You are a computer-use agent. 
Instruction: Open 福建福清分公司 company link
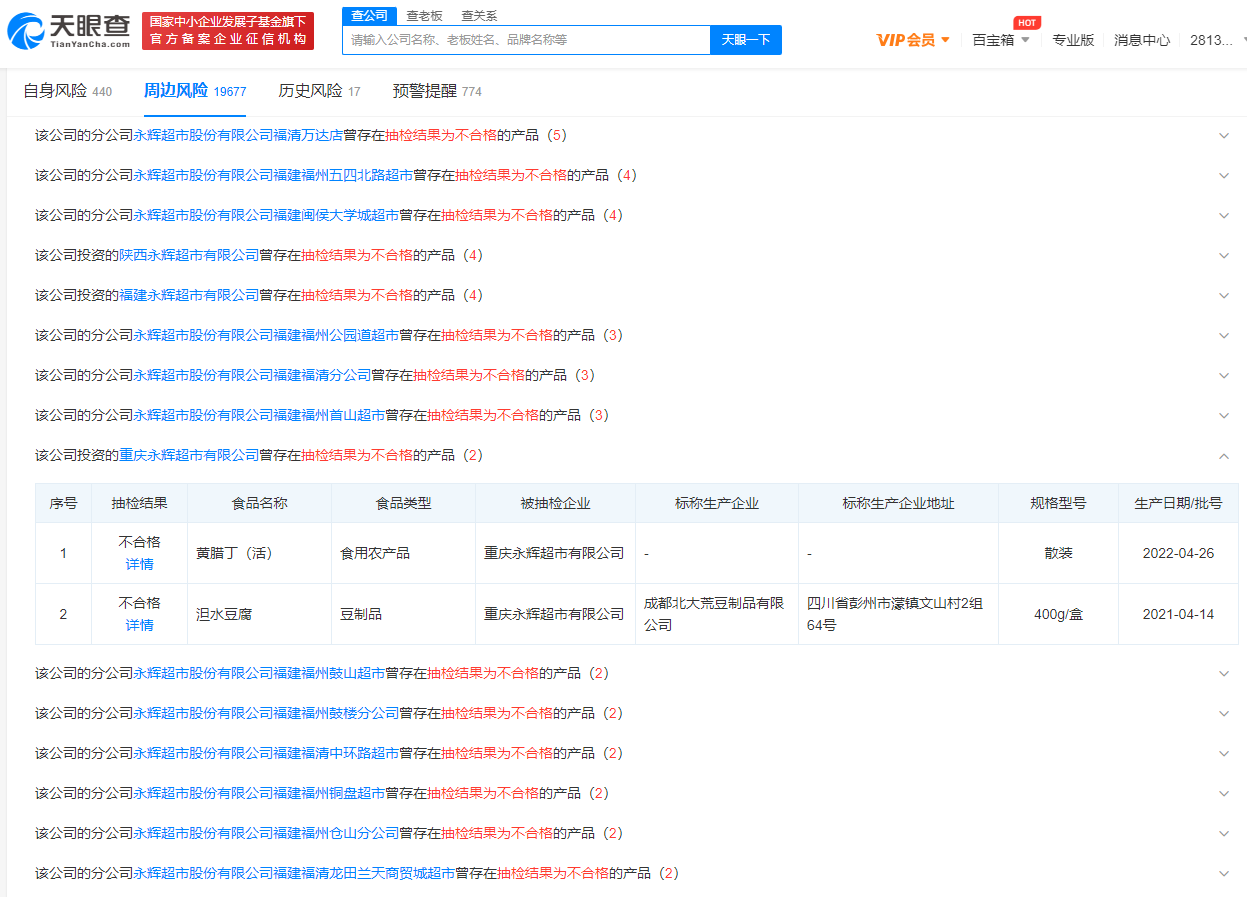[252, 375]
